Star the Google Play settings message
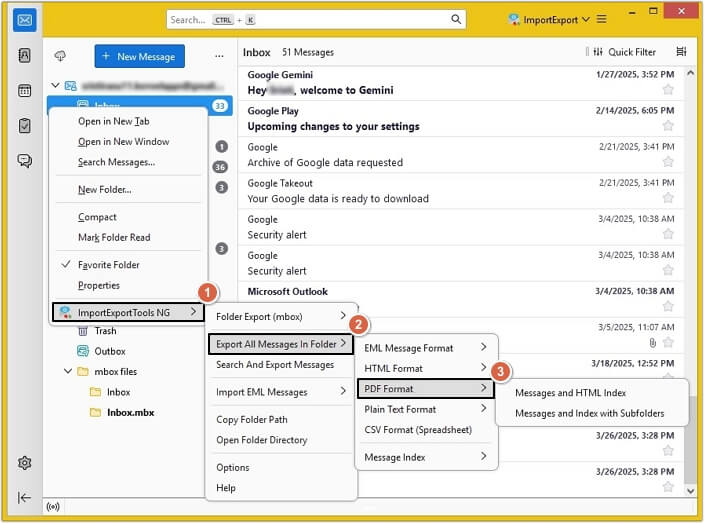Image resolution: width=705 pixels, height=524 pixels. coord(668,126)
